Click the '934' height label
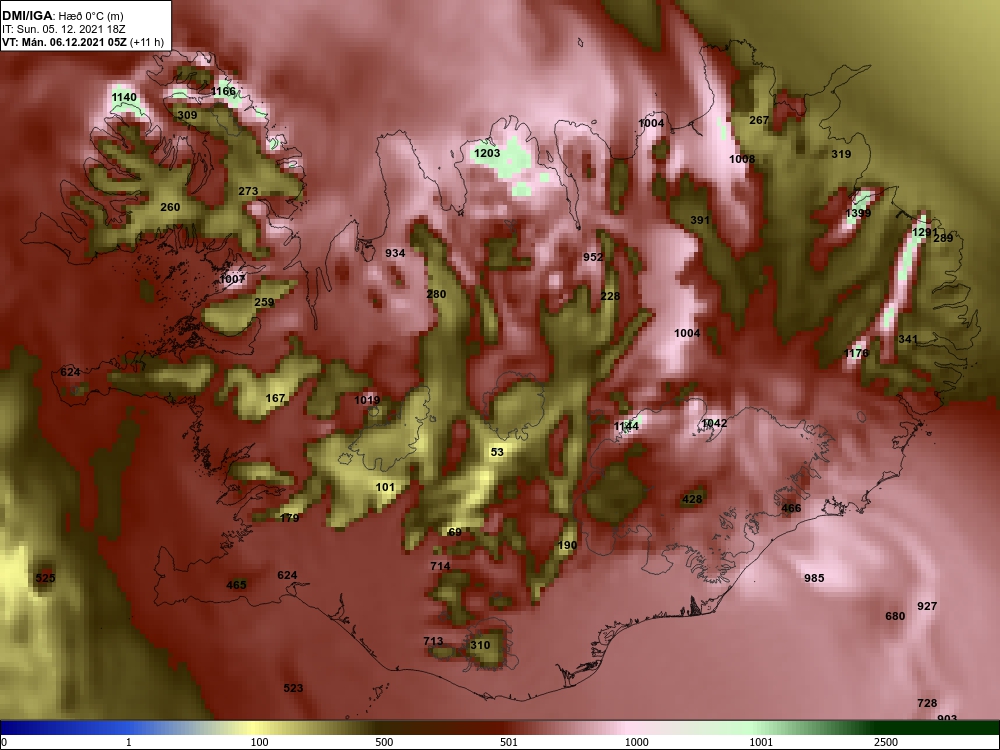The width and height of the screenshot is (1000, 750). pyautogui.click(x=395, y=253)
